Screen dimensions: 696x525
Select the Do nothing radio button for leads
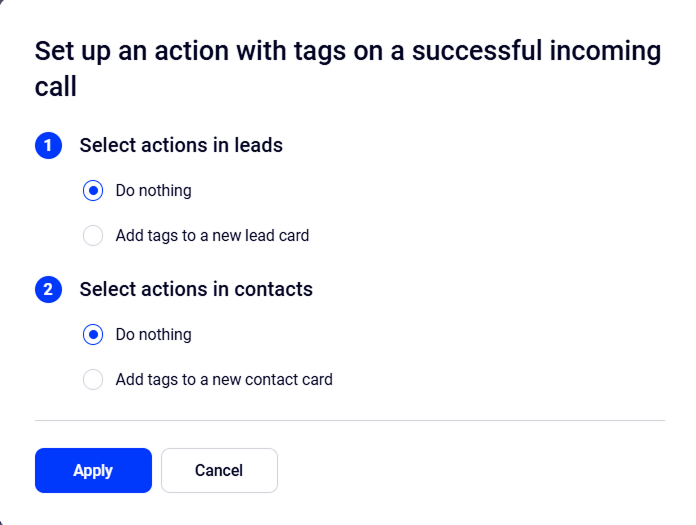pos(93,191)
